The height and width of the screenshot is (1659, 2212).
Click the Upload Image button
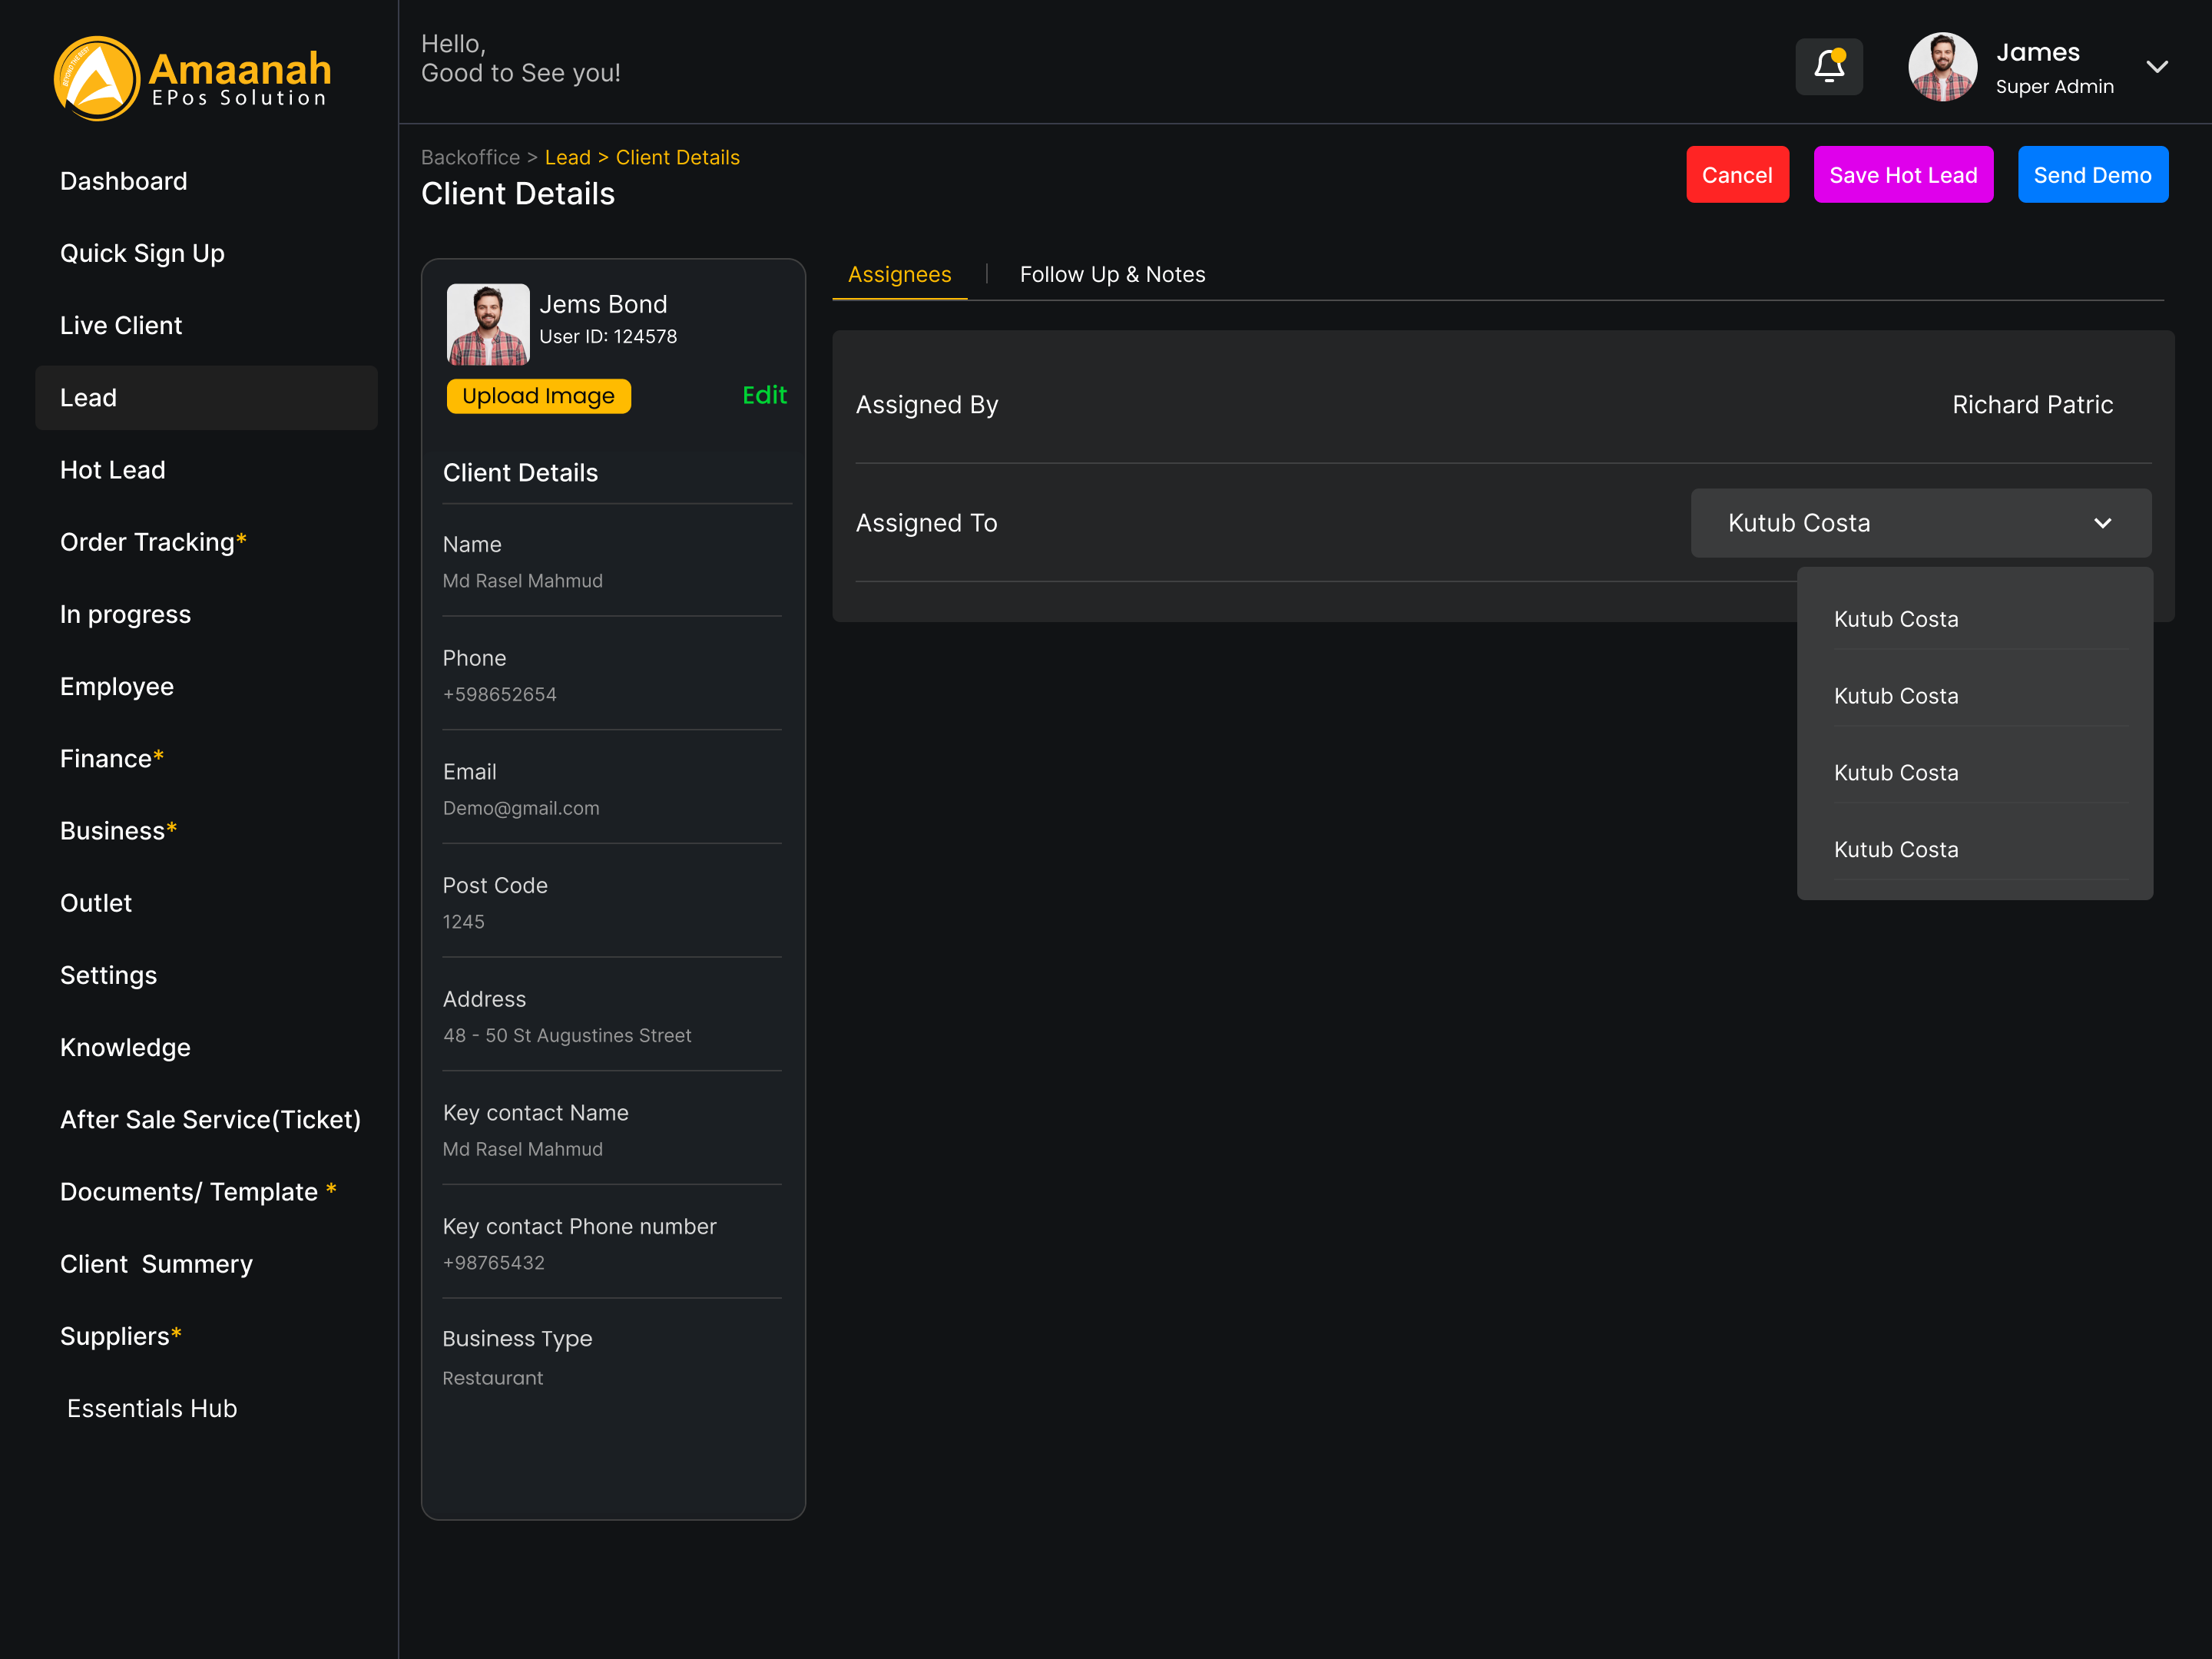click(x=538, y=396)
